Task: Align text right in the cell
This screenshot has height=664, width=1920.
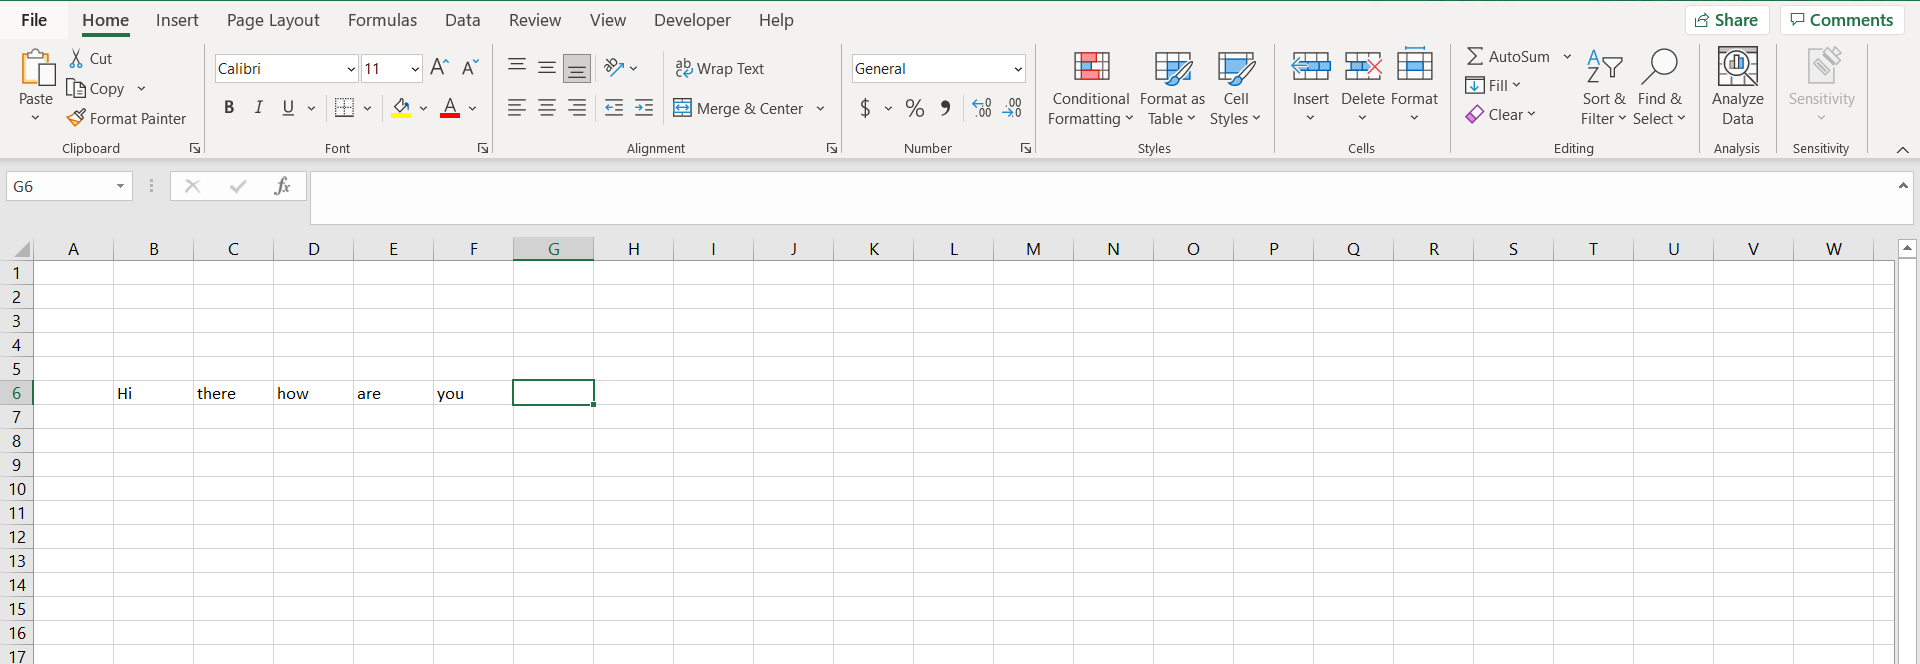Action: 577,108
